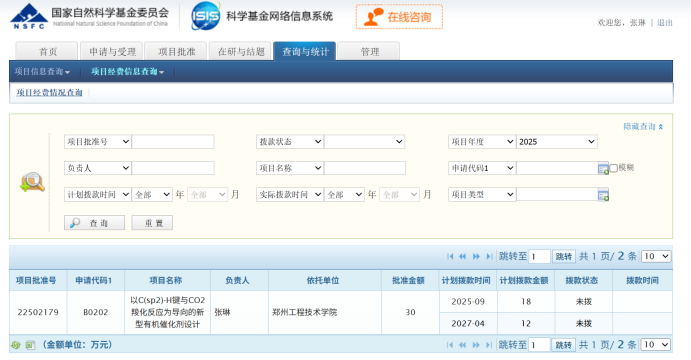This screenshot has width=691, height=360.
Task: Collapse the panel via 隐藏查询 link
Action: tap(643, 127)
